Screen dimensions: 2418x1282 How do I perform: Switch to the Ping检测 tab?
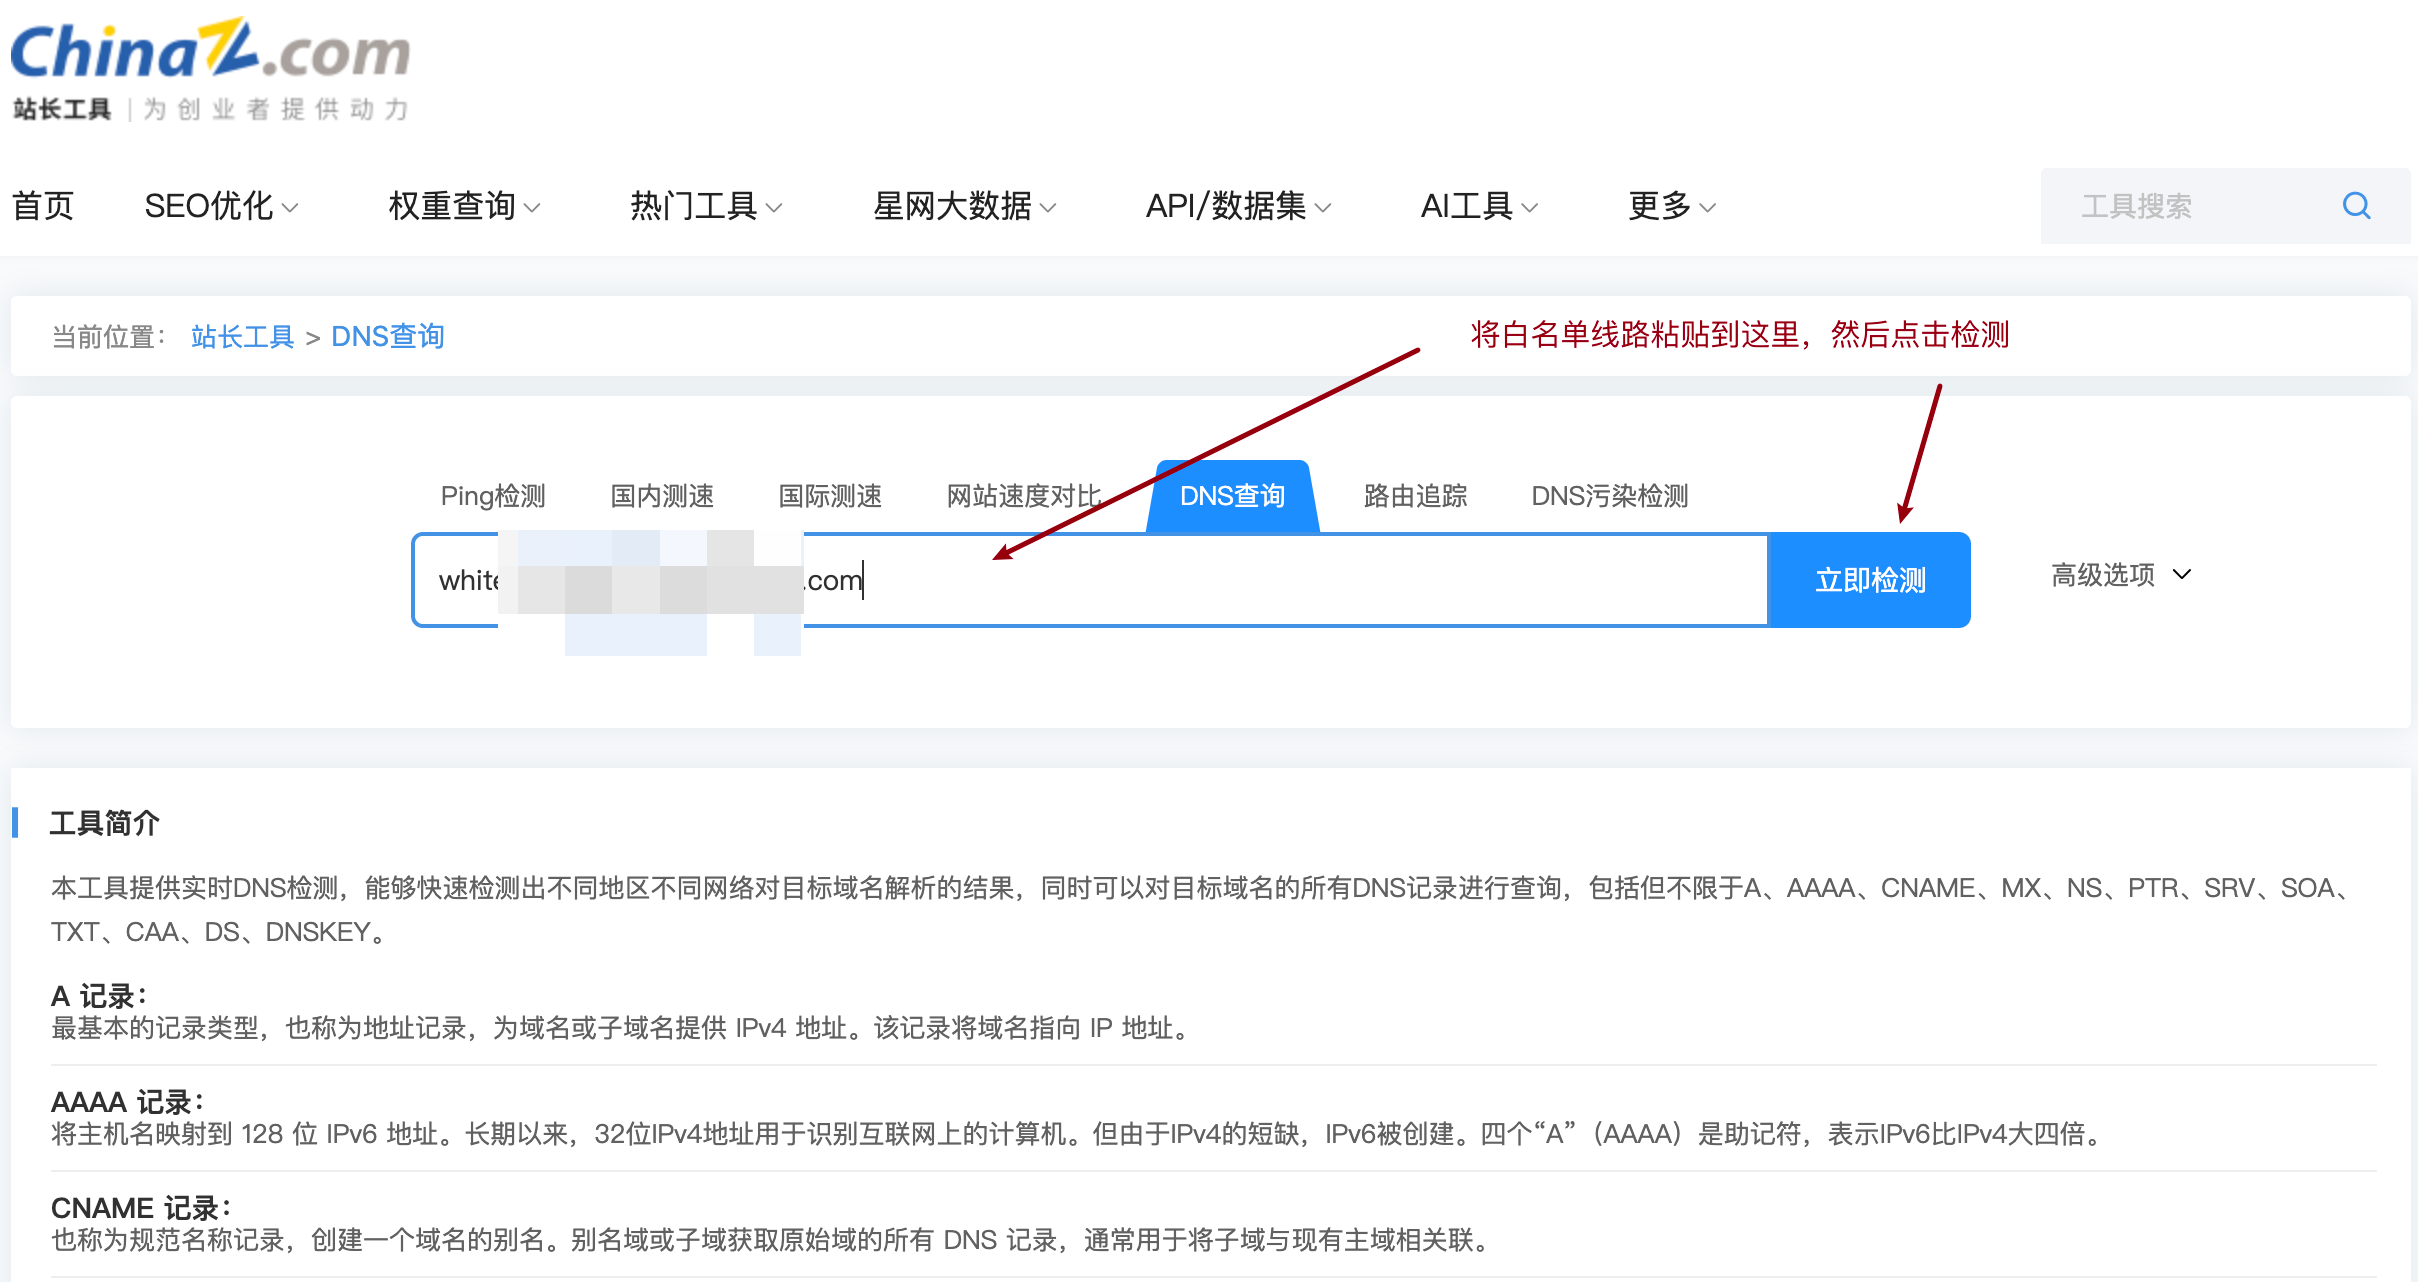click(493, 496)
